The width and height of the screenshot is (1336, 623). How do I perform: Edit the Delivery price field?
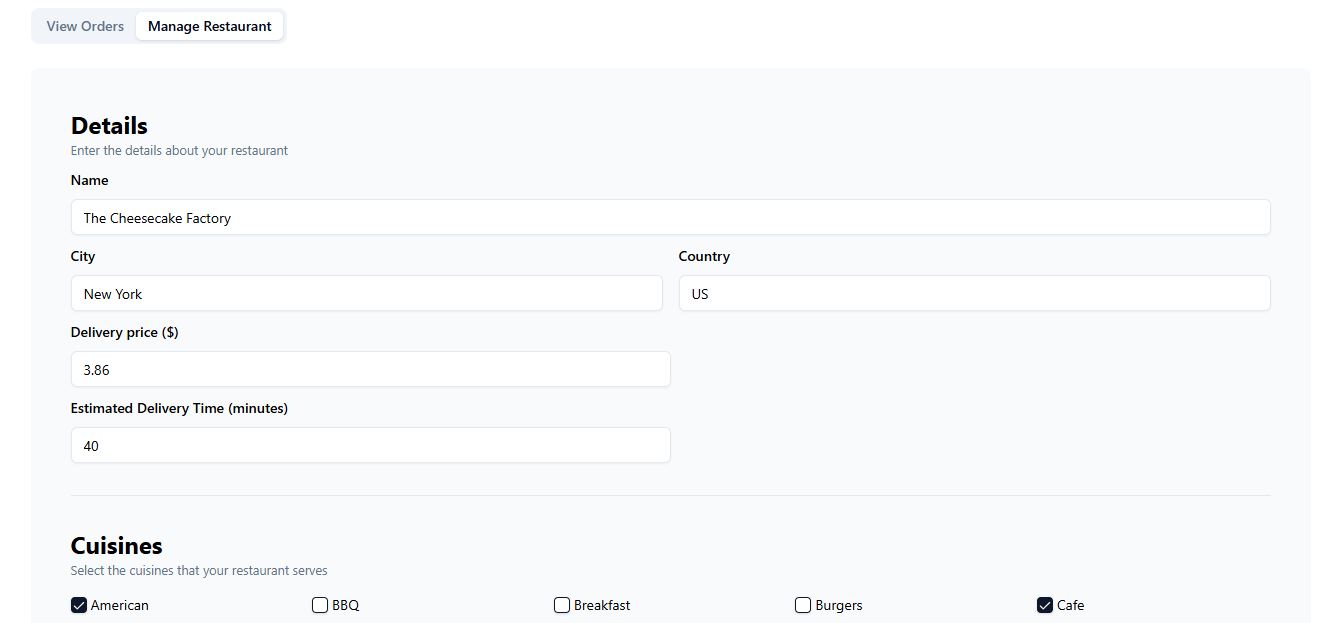coord(370,369)
